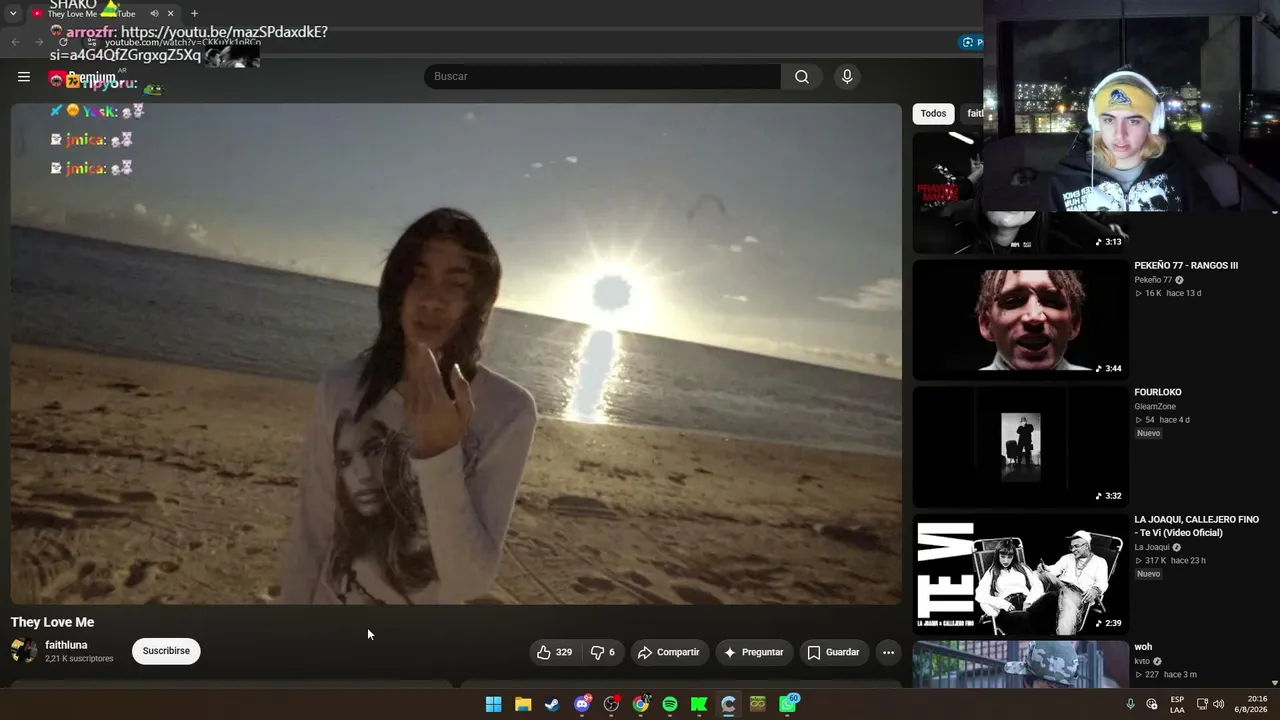Open a new browser tab
This screenshot has width=1280, height=720.
point(194,14)
